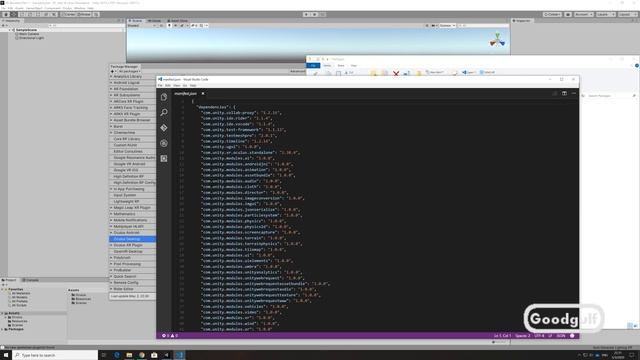
Task: Switch to Scene tab in Unity
Action: pos(136,20)
